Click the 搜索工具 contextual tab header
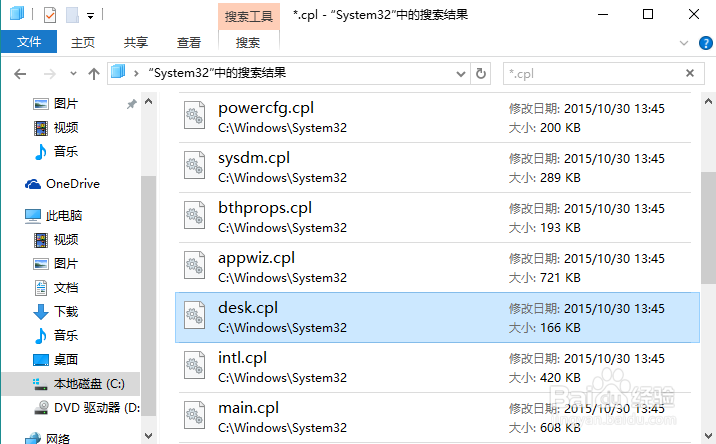Image resolution: width=716 pixels, height=444 pixels. [x=249, y=16]
